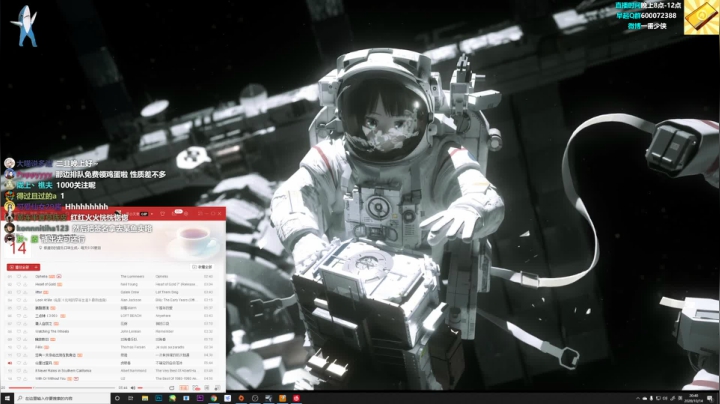Like It Never Rains in Southern California
The image size is (720, 404).
(19, 370)
